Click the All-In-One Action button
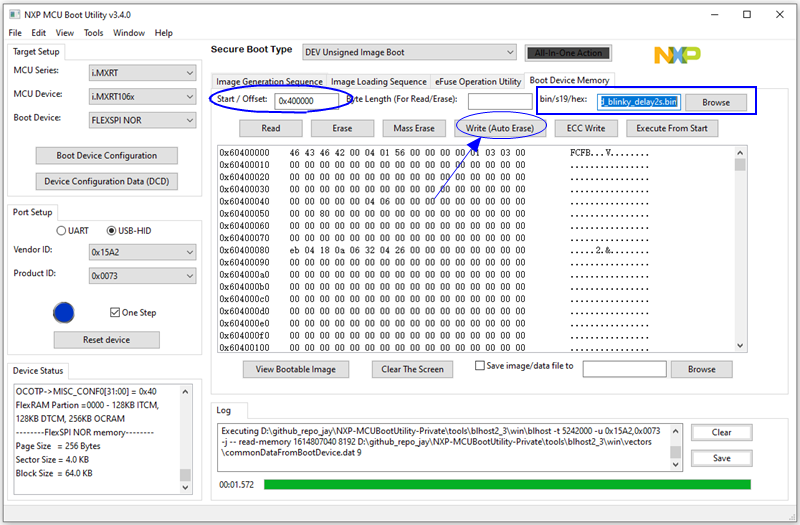The image size is (800, 525). click(x=568, y=53)
